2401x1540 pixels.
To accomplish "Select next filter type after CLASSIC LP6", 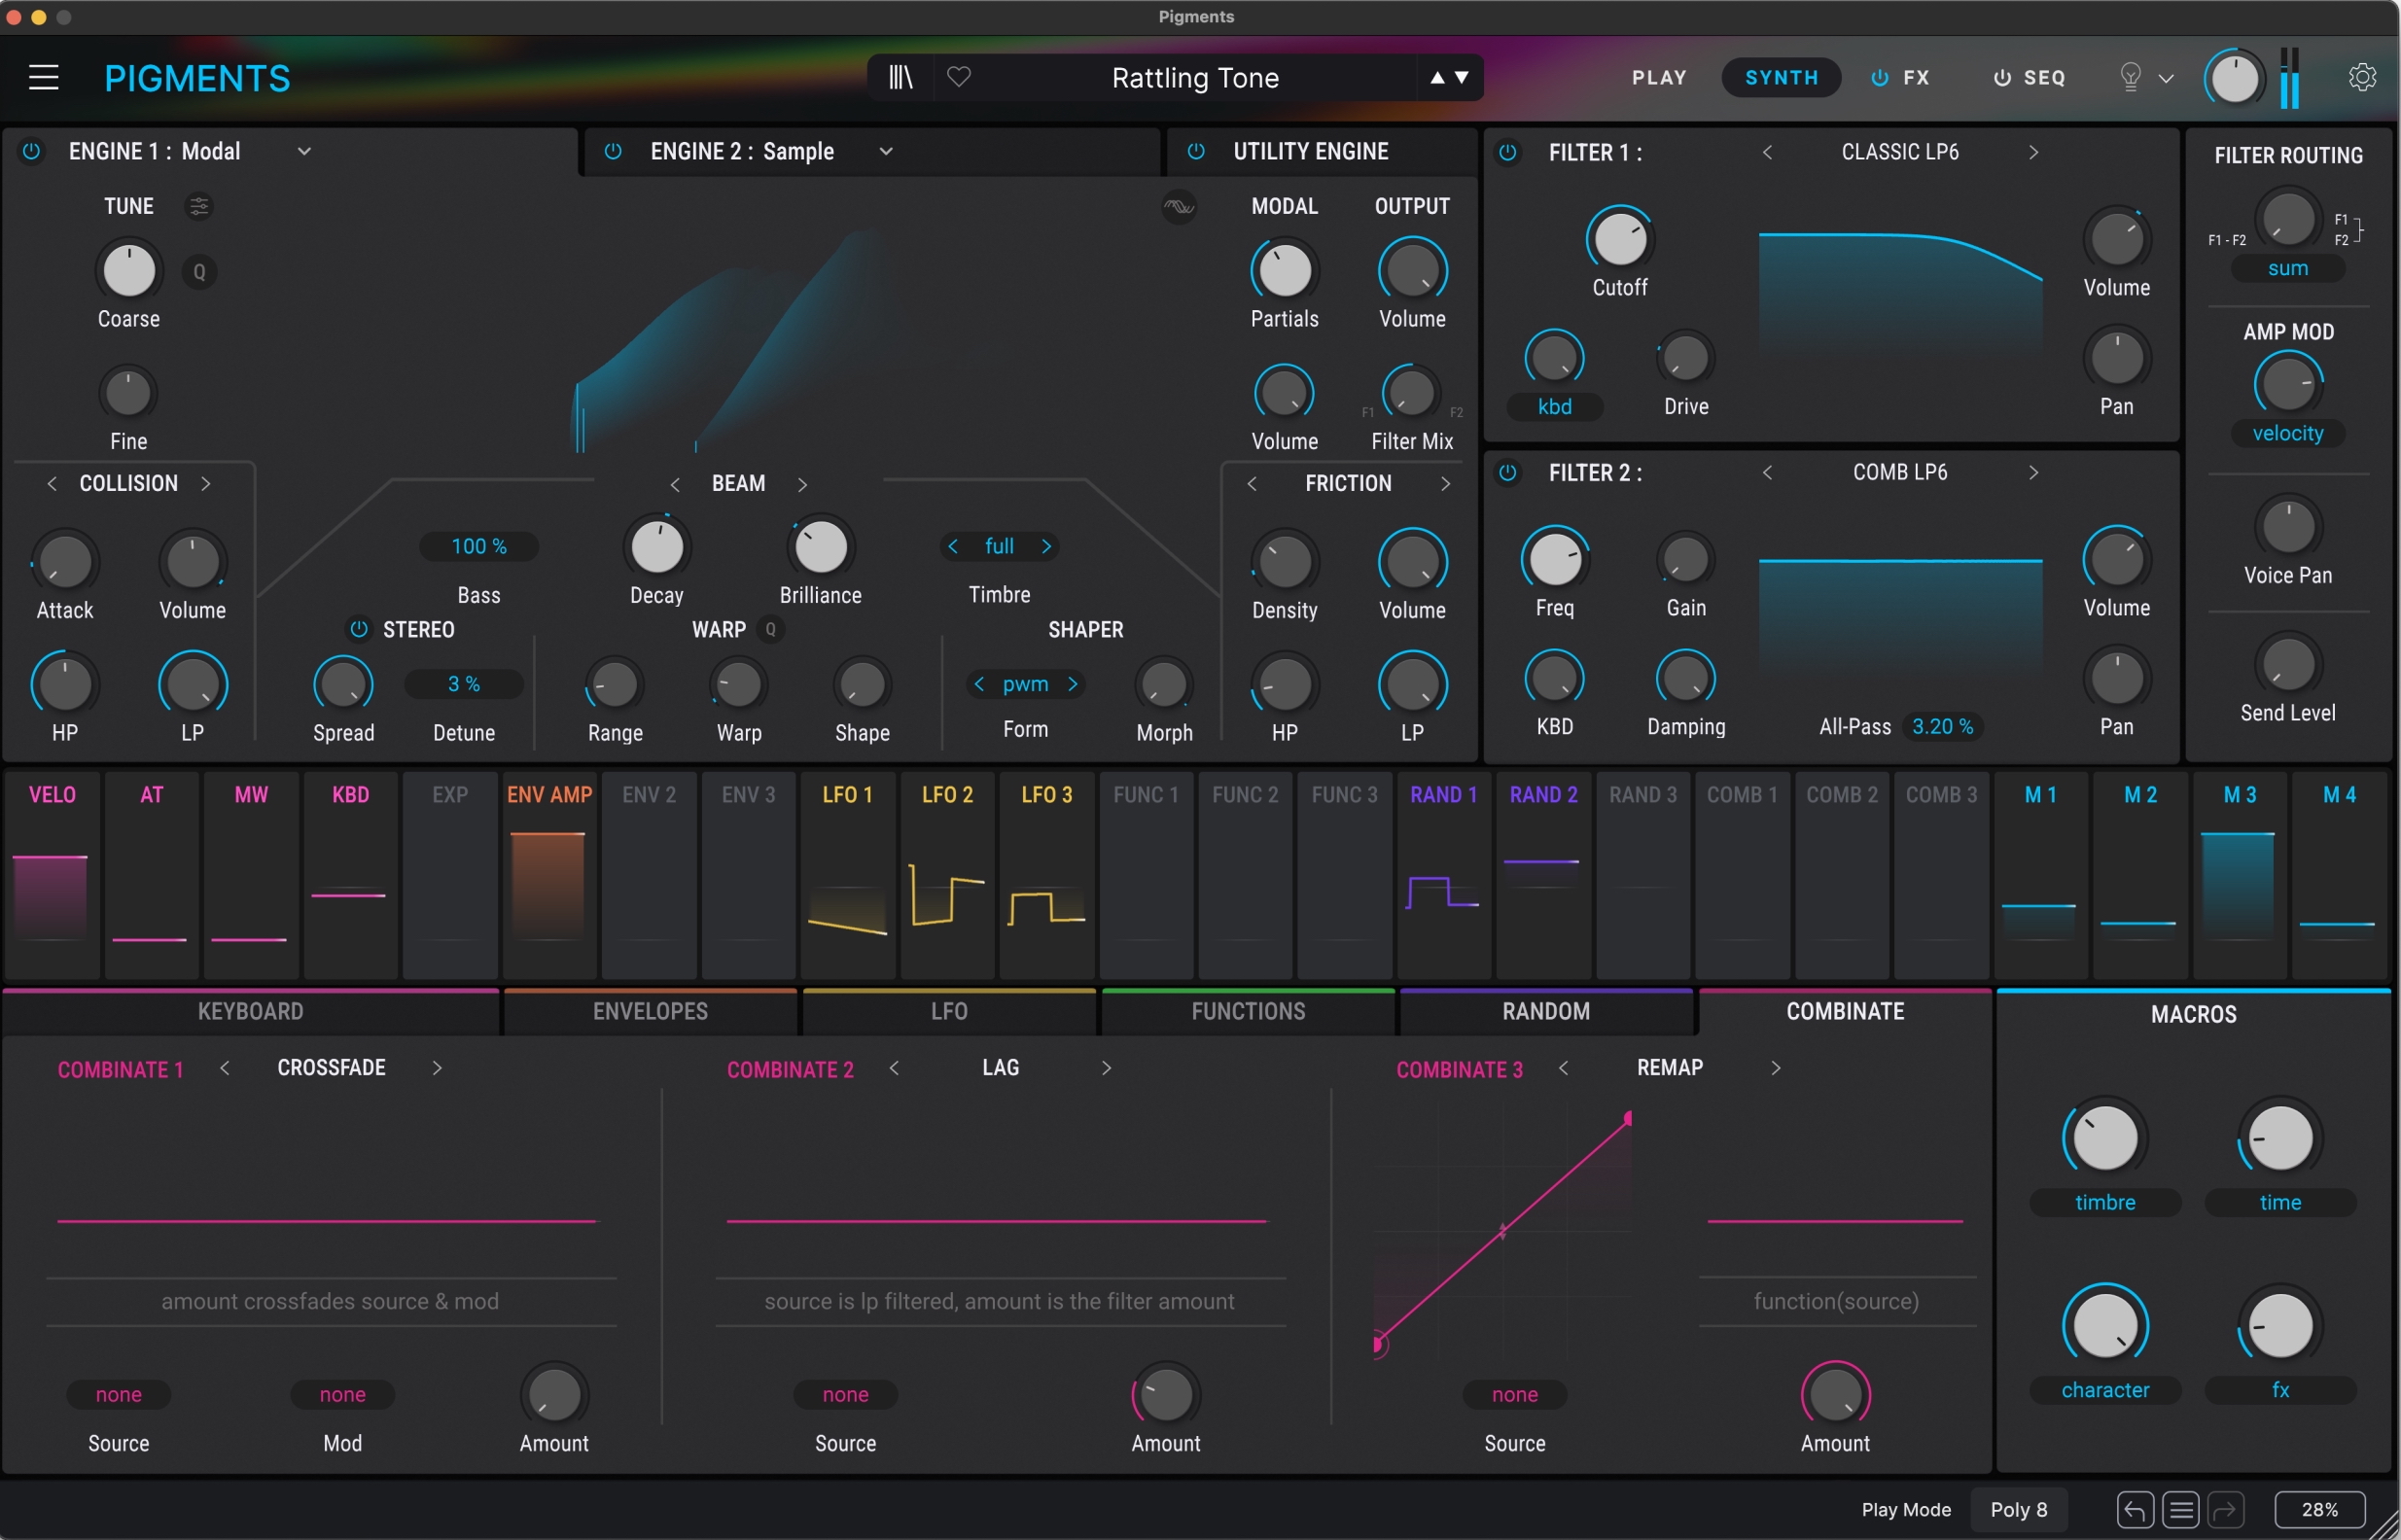I will click(2033, 152).
